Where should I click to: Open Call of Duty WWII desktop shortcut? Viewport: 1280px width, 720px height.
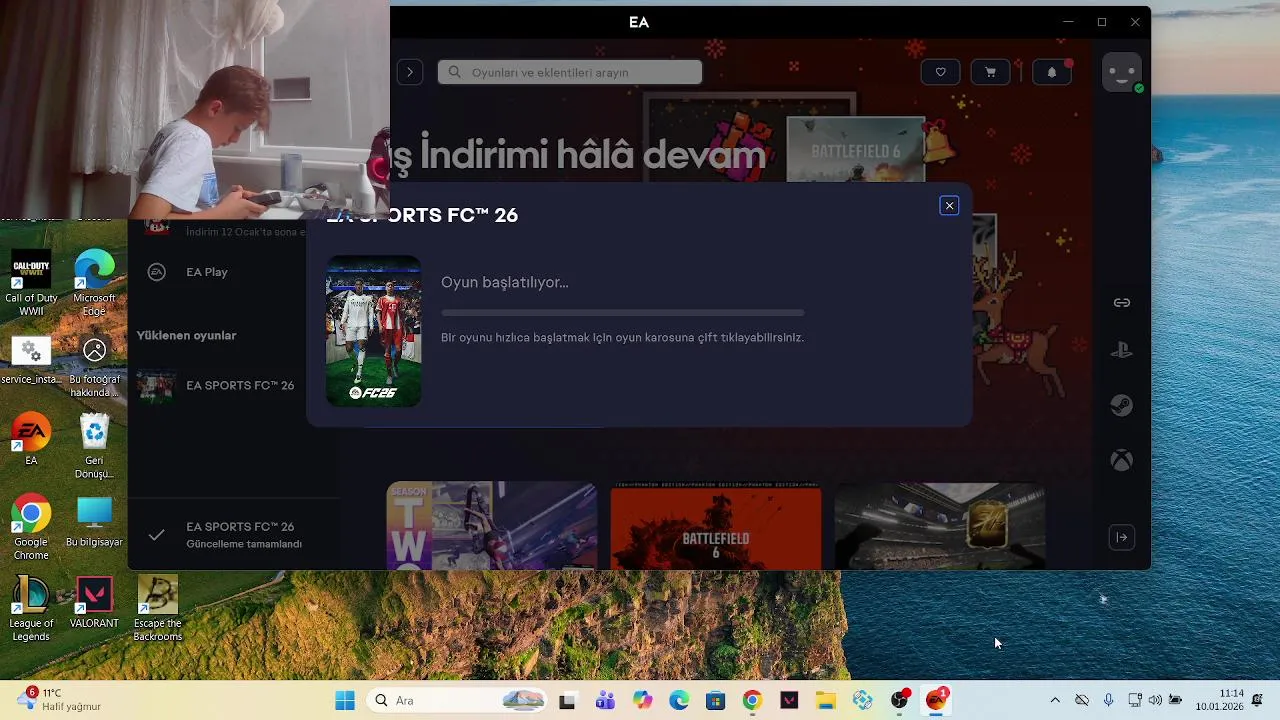(x=31, y=283)
